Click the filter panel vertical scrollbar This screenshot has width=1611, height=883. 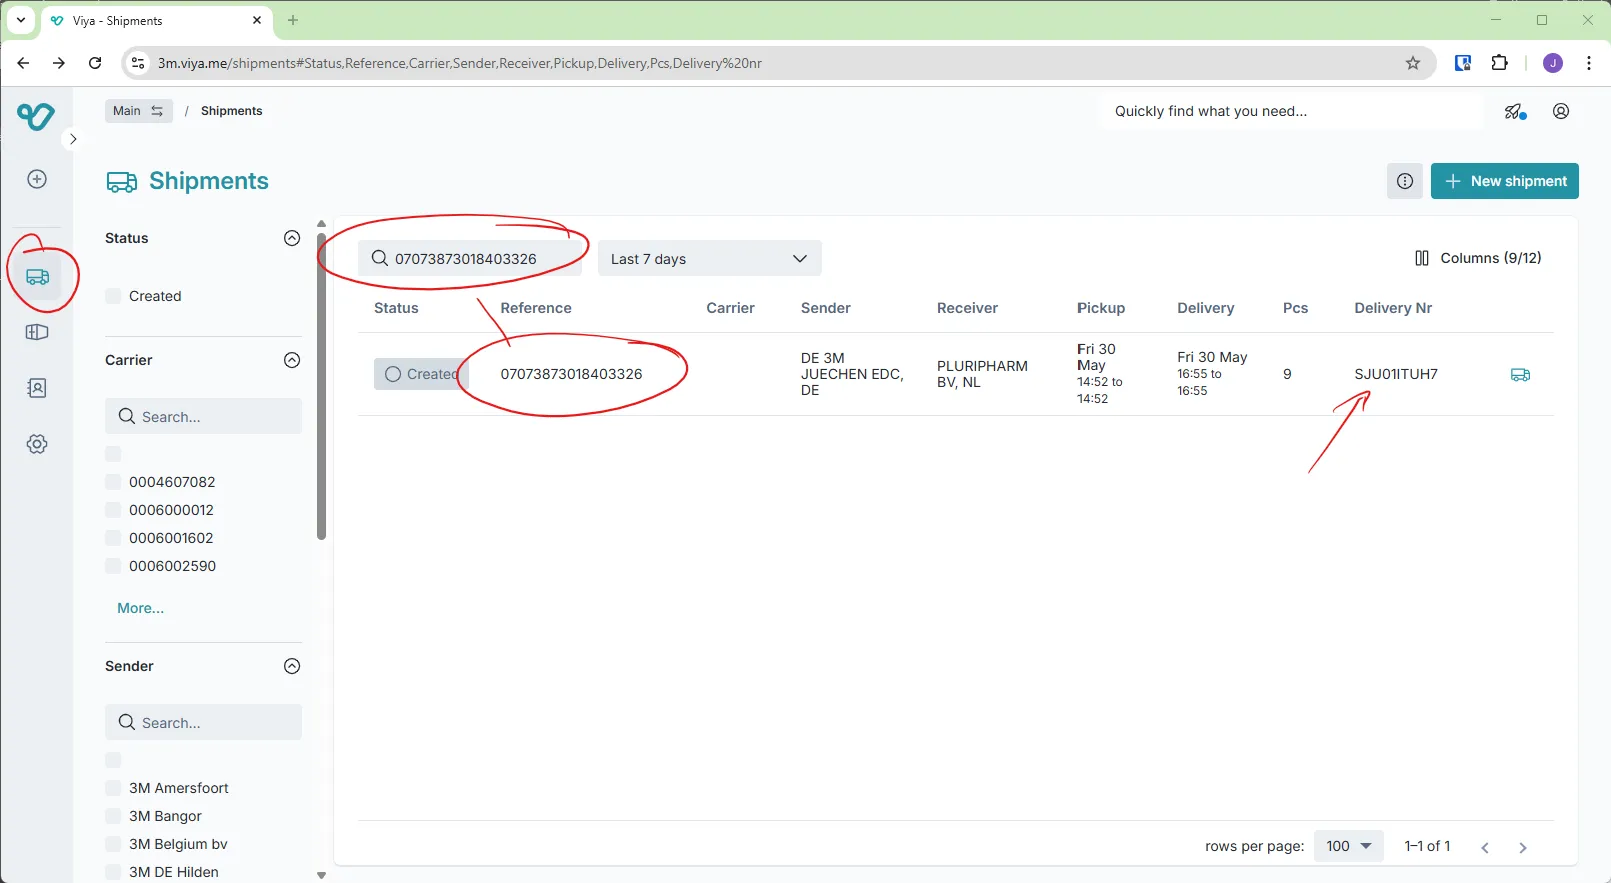click(321, 385)
